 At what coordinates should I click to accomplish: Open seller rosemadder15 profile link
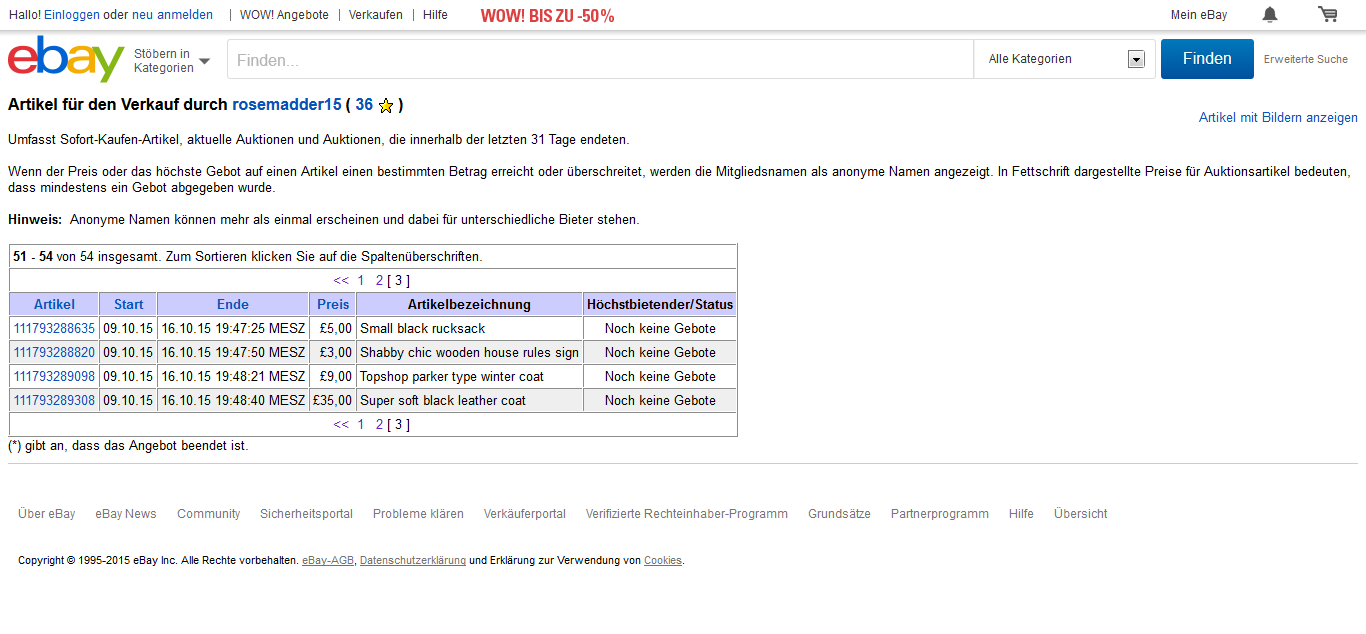tap(287, 105)
